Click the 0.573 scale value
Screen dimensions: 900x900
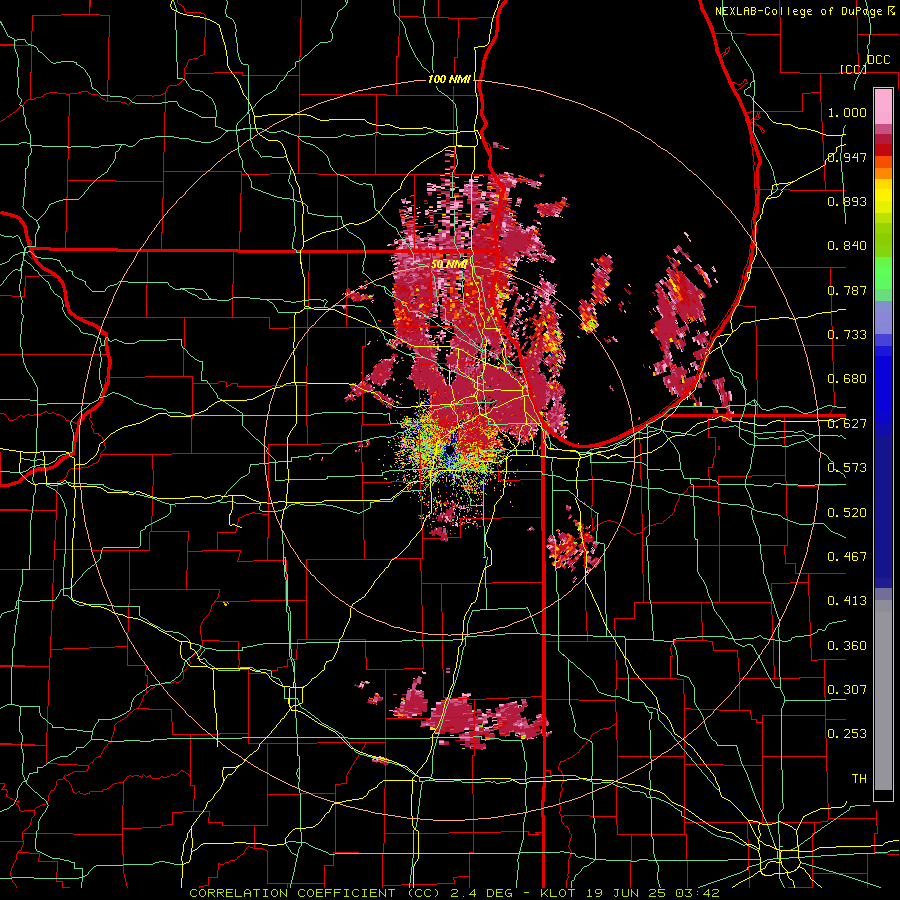(847, 468)
